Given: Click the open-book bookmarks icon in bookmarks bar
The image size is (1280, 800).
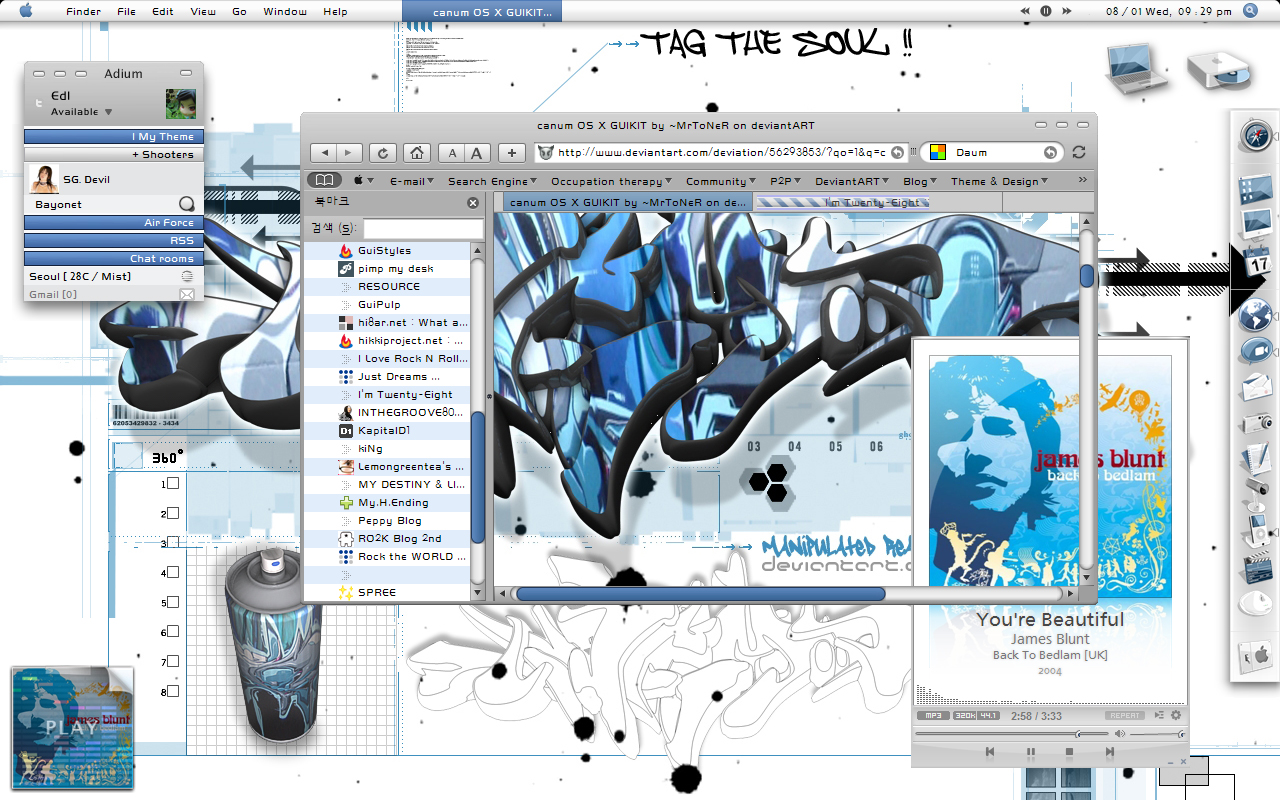Looking at the screenshot, I should [x=324, y=180].
